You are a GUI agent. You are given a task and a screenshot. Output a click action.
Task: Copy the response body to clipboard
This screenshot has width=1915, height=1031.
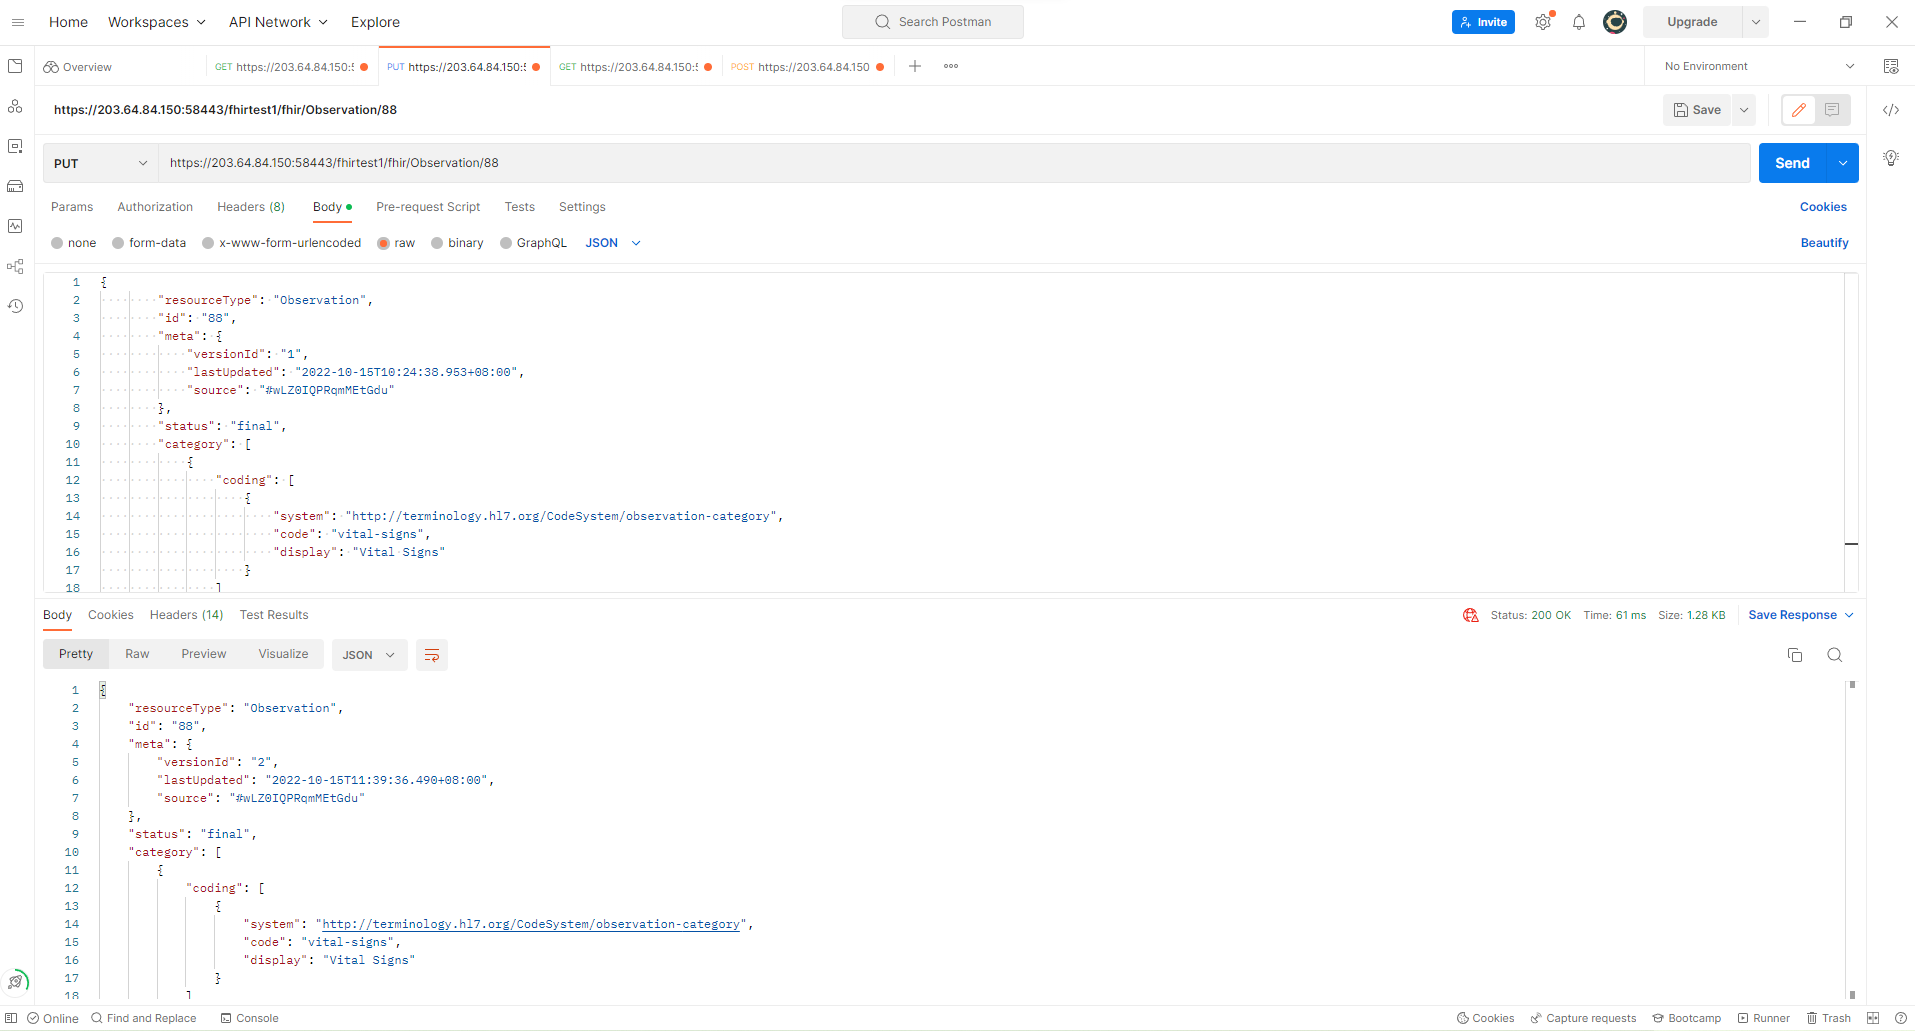[x=1795, y=655]
